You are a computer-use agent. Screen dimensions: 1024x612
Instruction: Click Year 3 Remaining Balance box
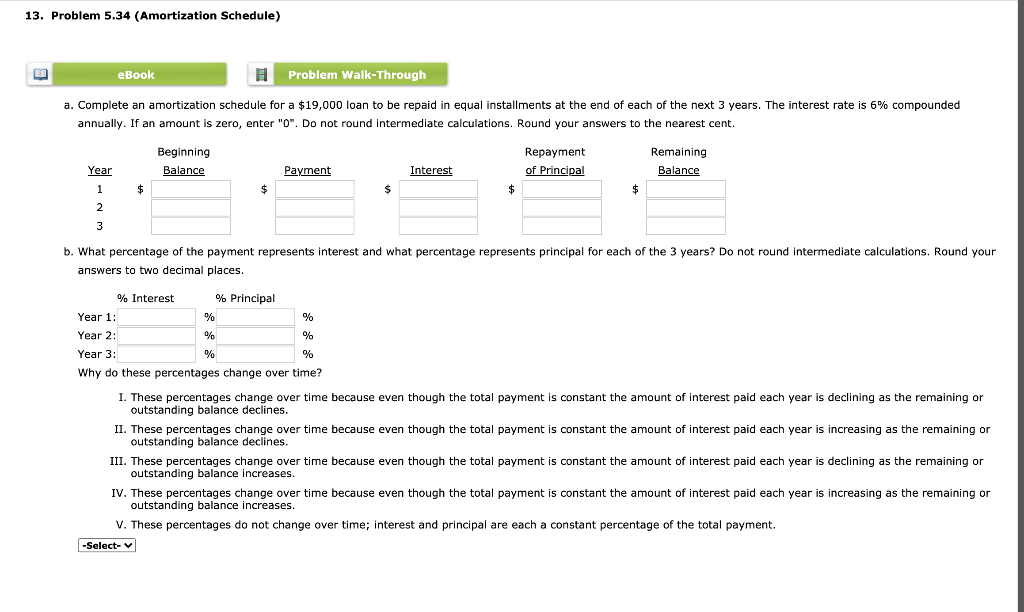(685, 225)
